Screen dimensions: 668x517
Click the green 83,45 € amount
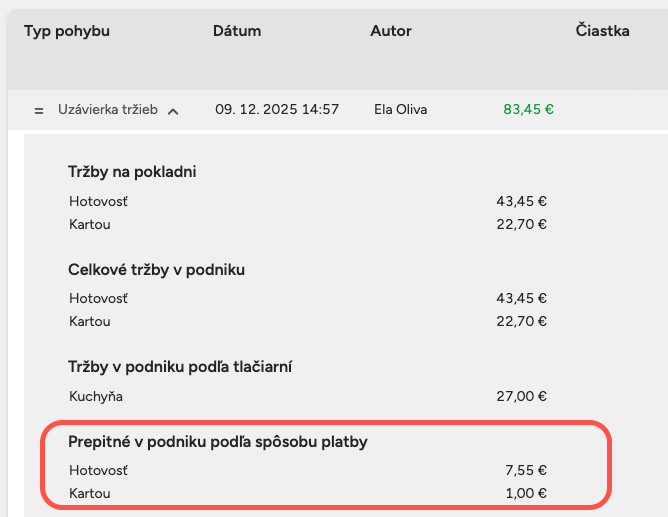[528, 109]
